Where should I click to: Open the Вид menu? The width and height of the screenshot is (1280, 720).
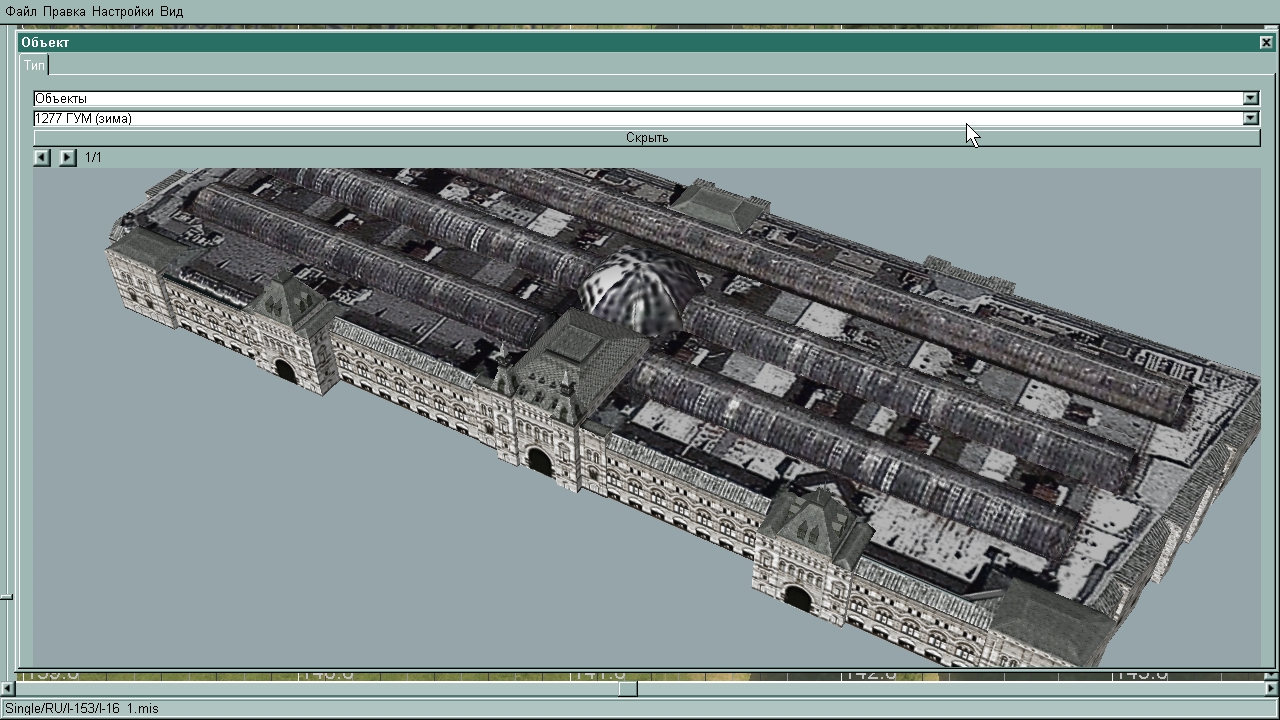pos(171,11)
